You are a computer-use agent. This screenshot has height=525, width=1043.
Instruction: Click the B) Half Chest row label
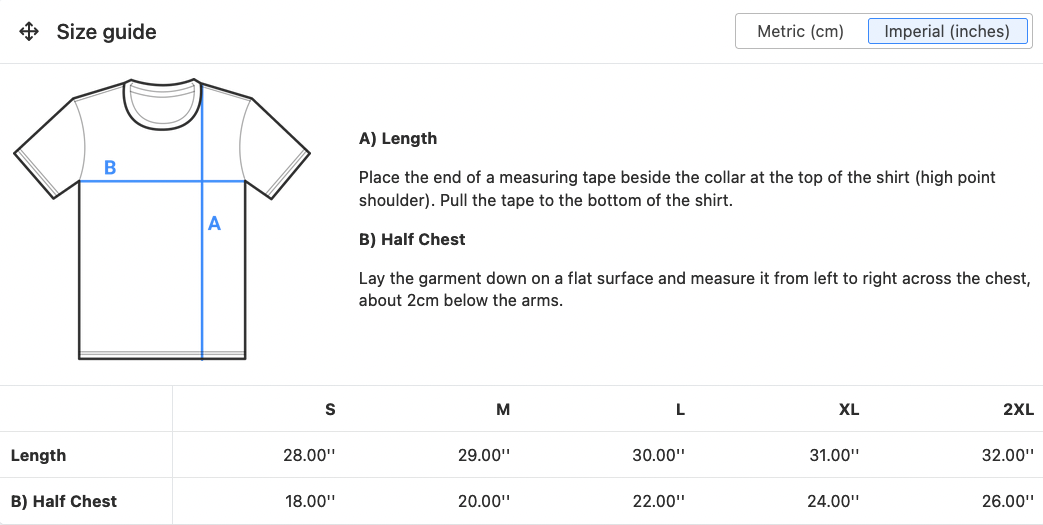(x=64, y=502)
